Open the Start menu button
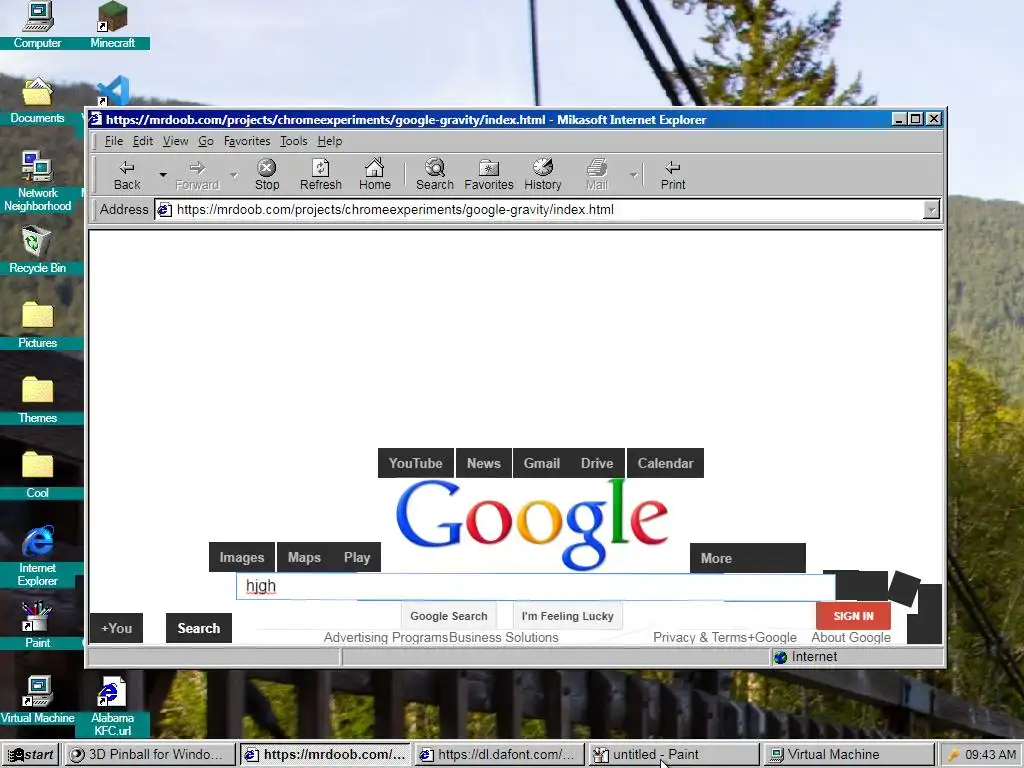The height and width of the screenshot is (768, 1024). [x=31, y=754]
